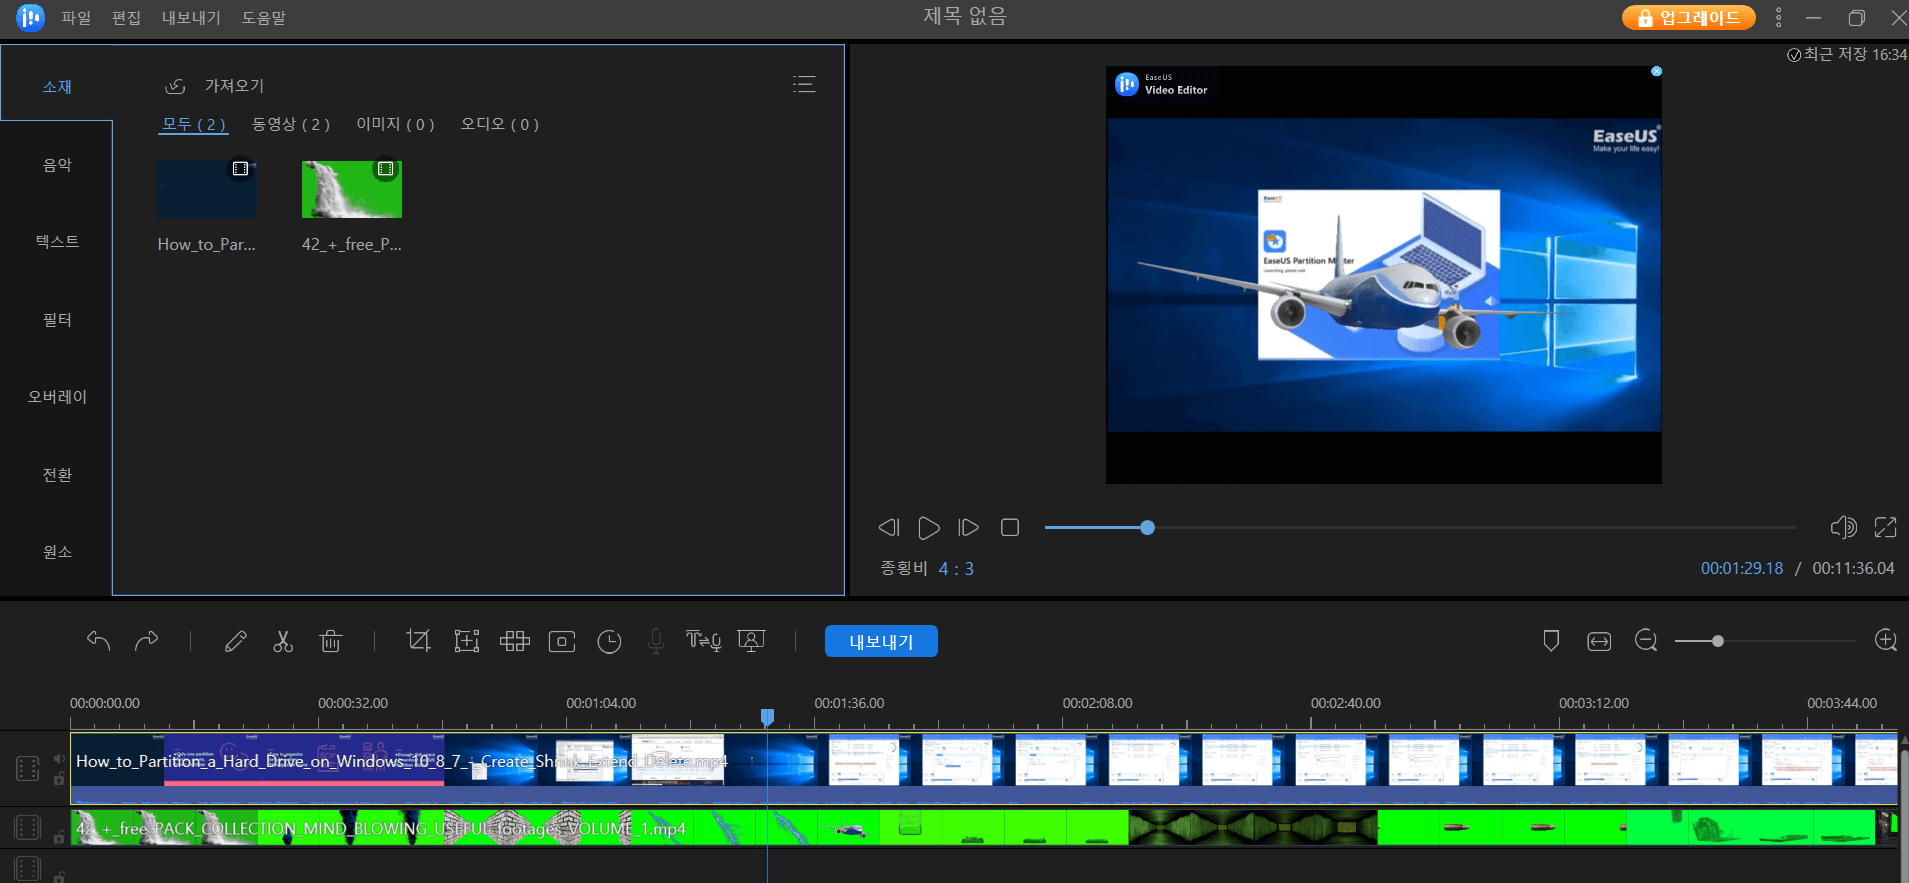
Task: Expand the three-dot options menu
Action: tap(1778, 18)
